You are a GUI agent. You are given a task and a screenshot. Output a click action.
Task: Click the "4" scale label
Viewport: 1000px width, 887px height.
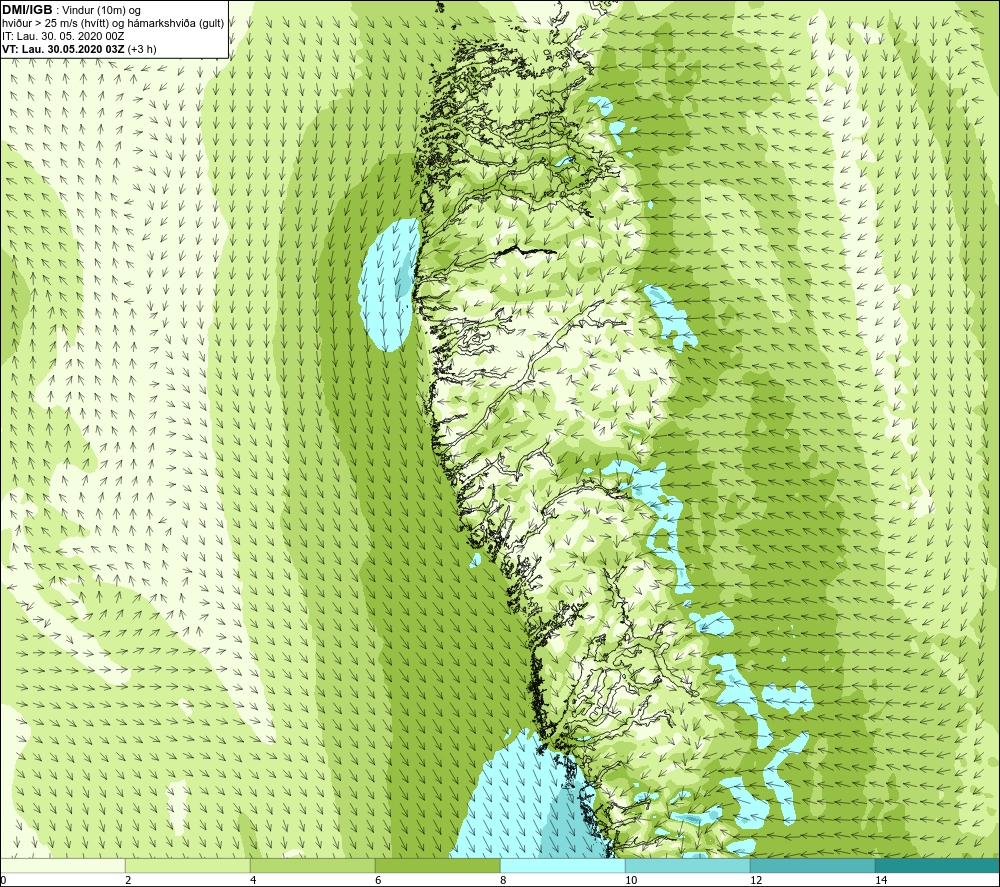[253, 880]
